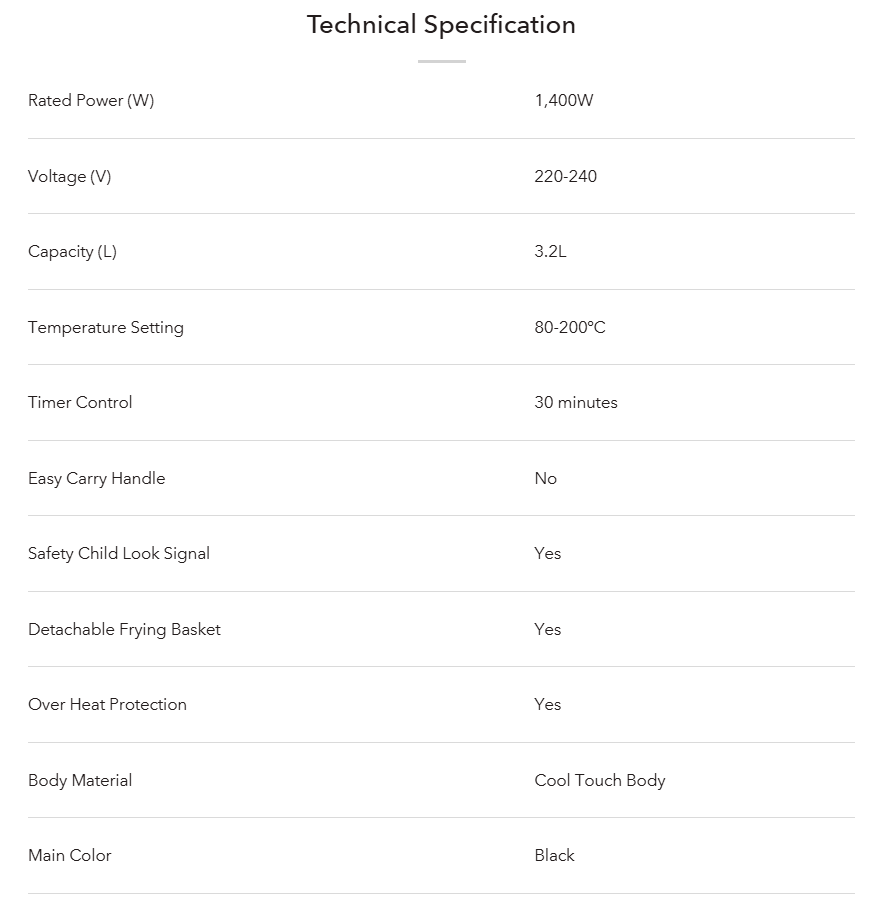Select the 1,400W value
The image size is (889, 901).
(x=564, y=100)
